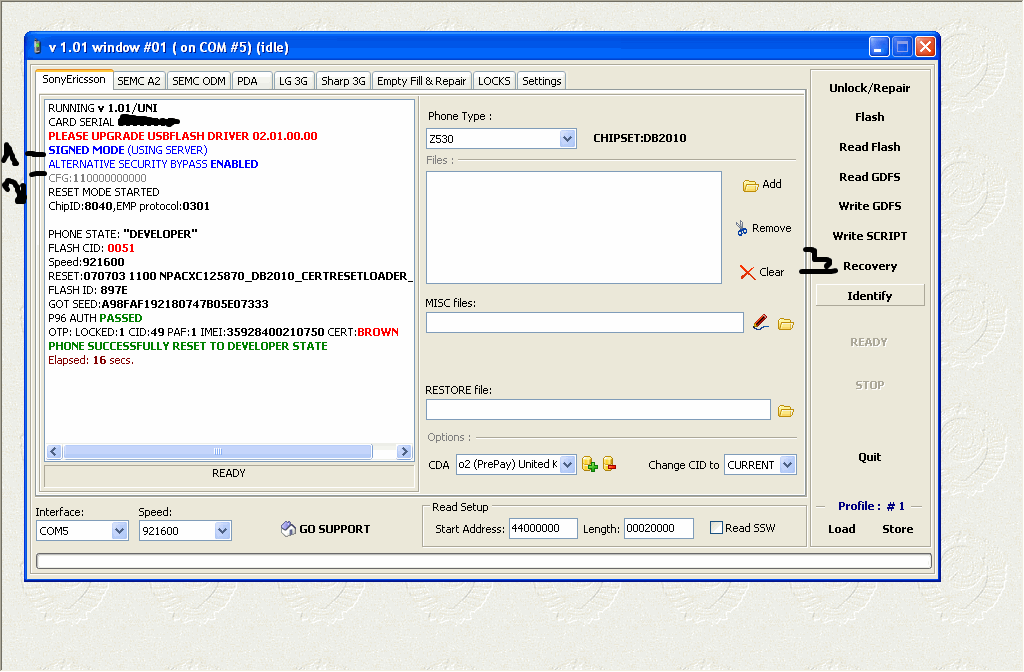Screen dimensions: 1024x672
Task: Open the MISC files browse folder icon
Action: 786,324
